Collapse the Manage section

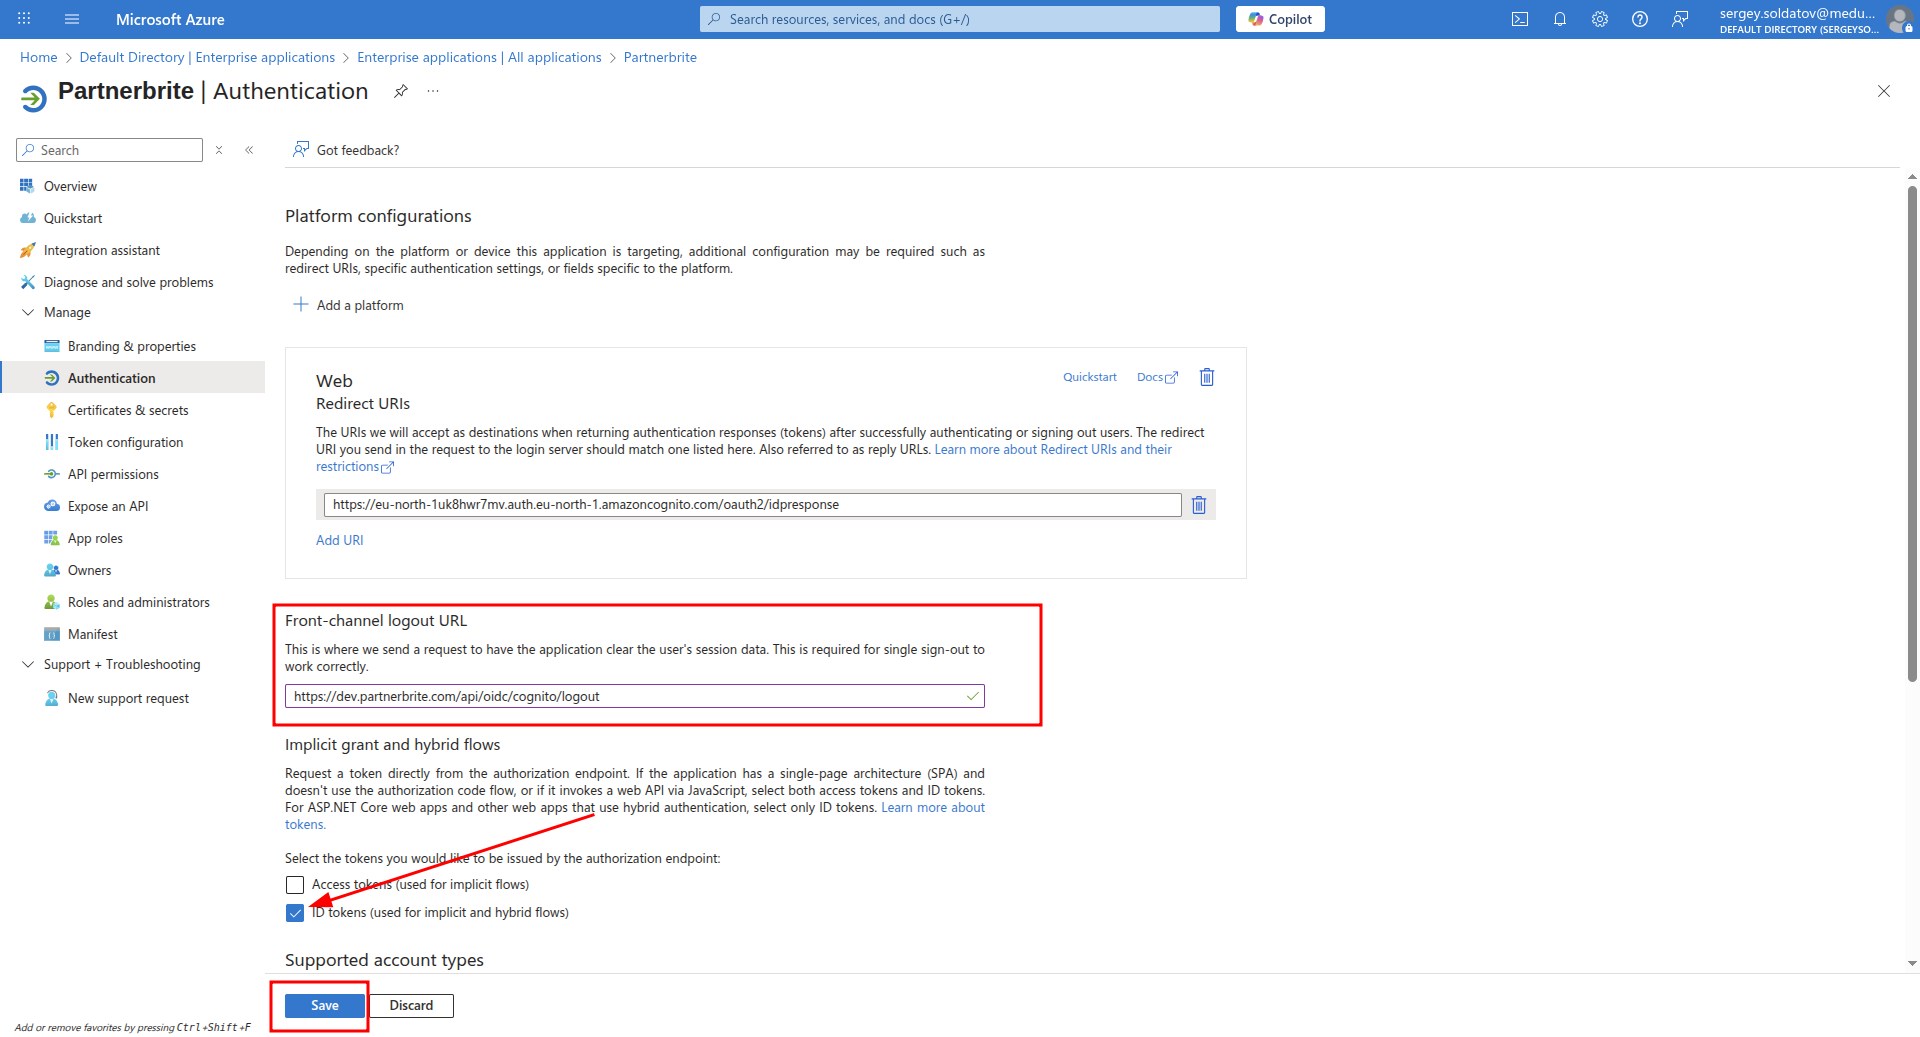click(28, 312)
